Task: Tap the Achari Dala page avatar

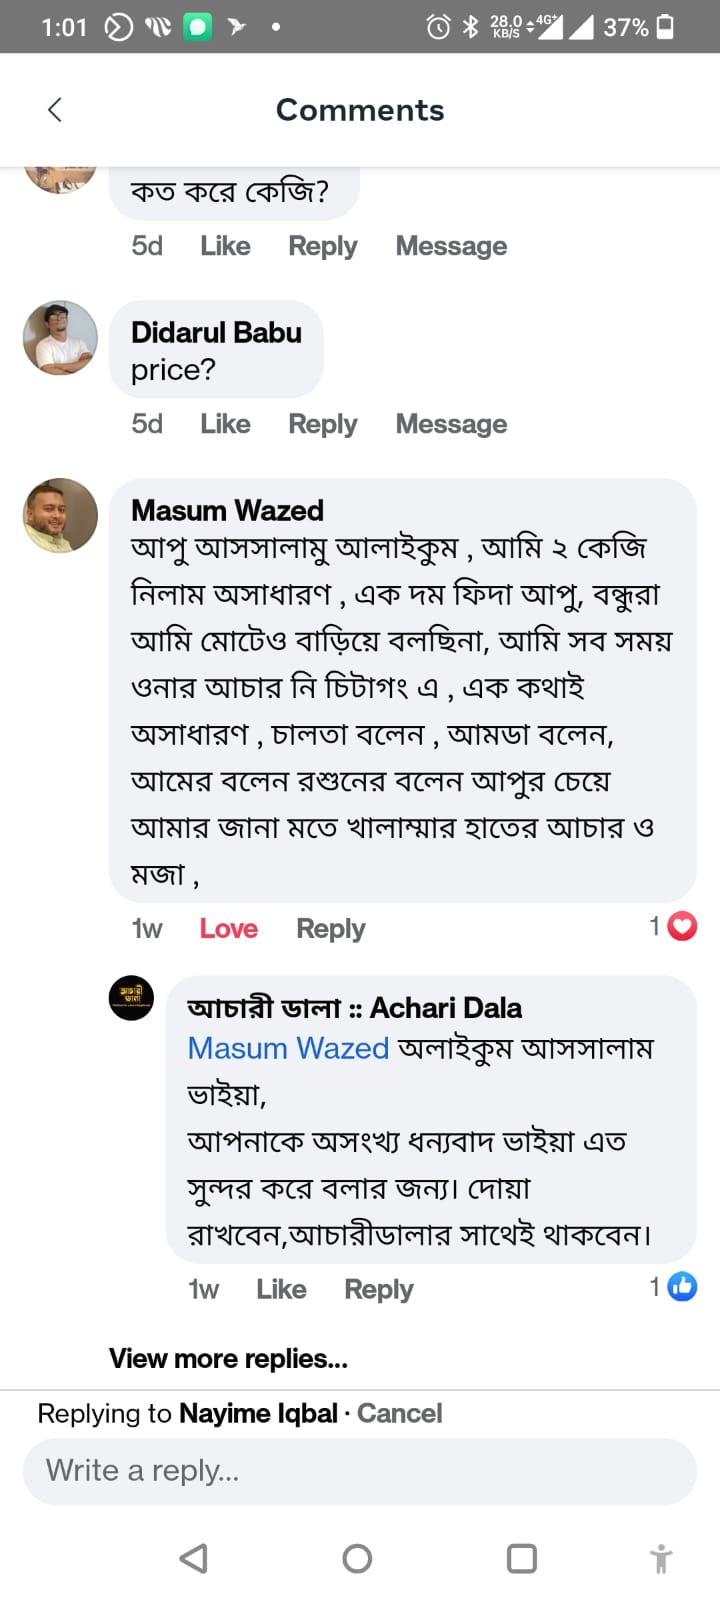Action: click(131, 997)
